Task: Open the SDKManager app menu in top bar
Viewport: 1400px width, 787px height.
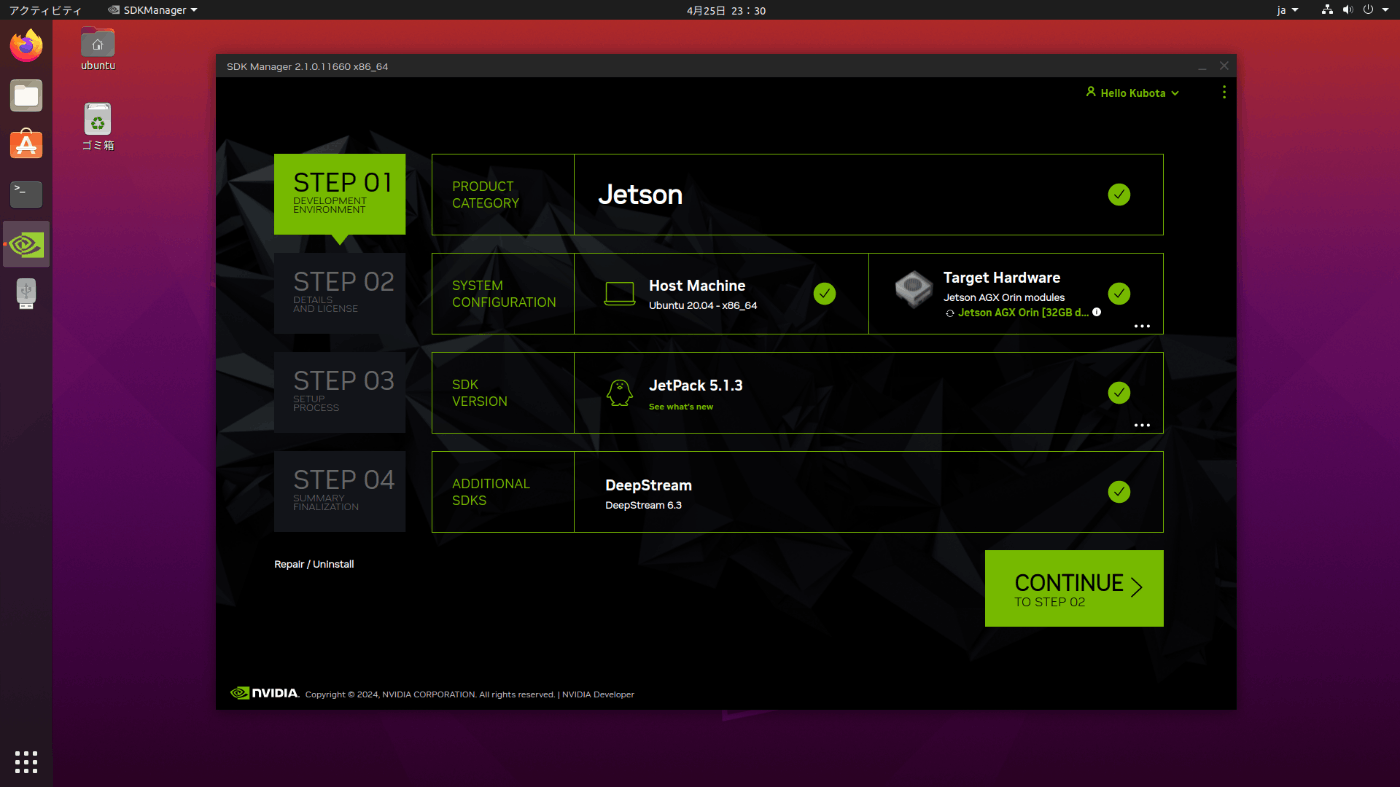Action: tap(153, 10)
